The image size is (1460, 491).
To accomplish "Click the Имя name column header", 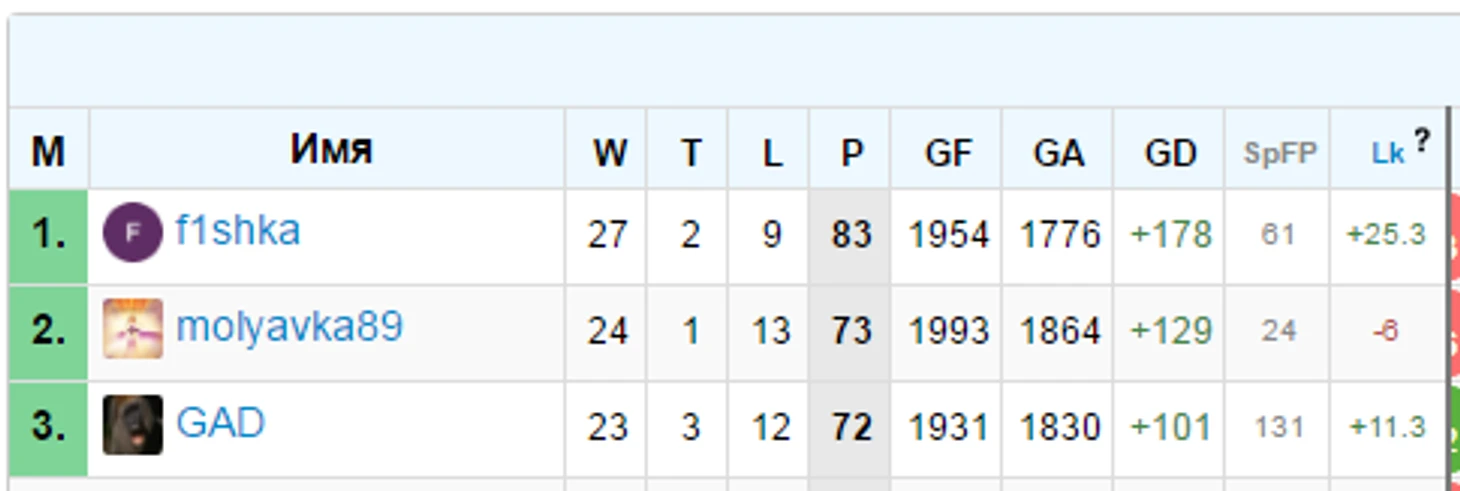I will point(331,150).
